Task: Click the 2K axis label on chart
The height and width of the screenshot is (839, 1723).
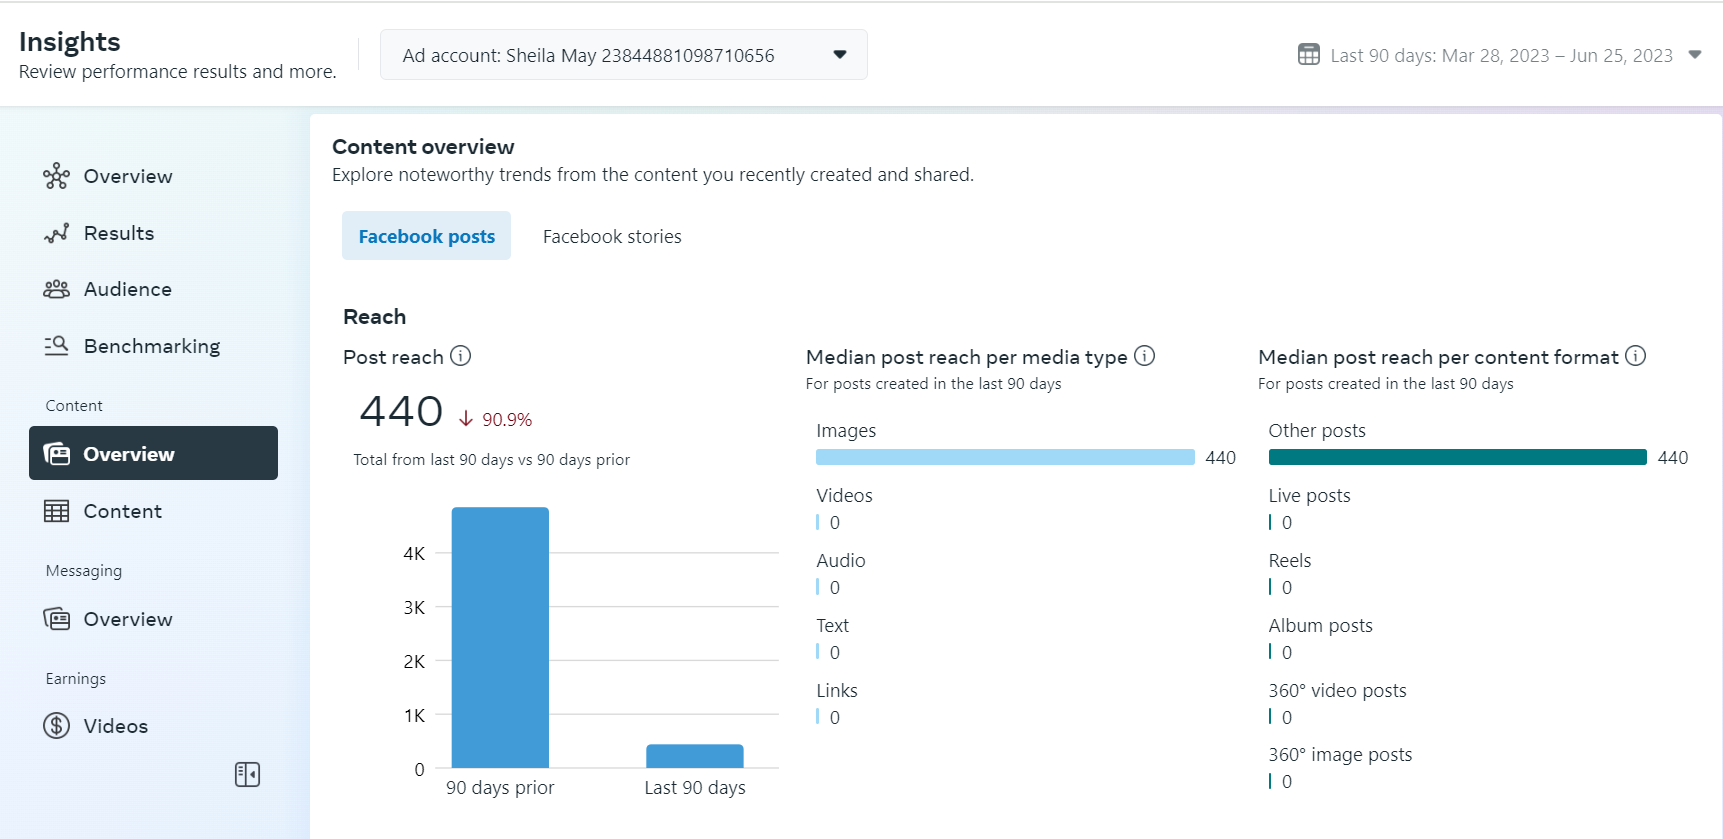Action: point(414,662)
